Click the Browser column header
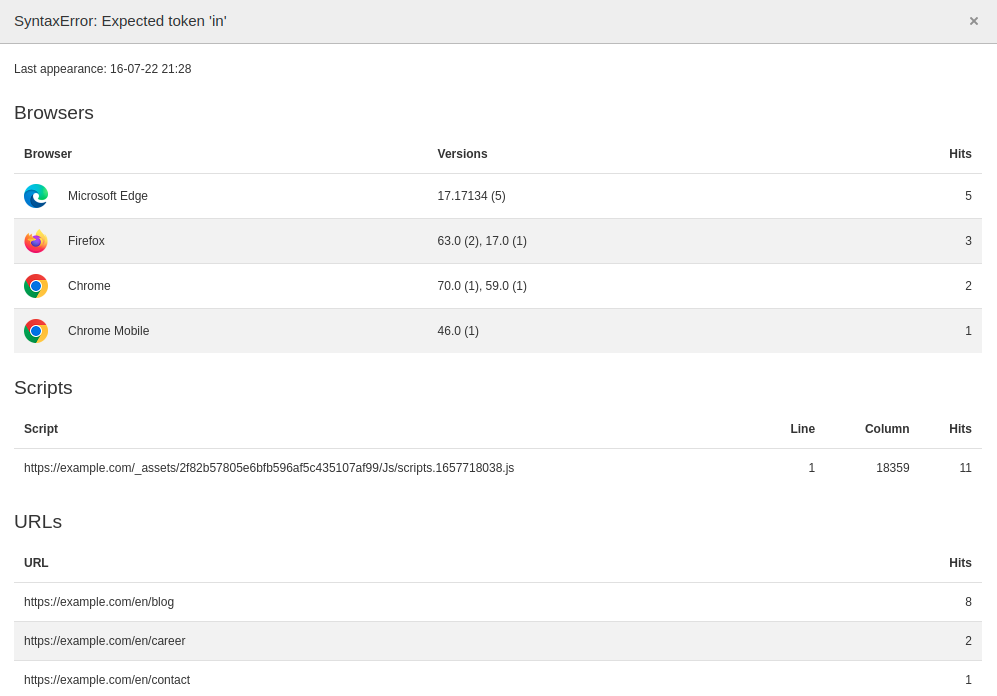 click(48, 154)
